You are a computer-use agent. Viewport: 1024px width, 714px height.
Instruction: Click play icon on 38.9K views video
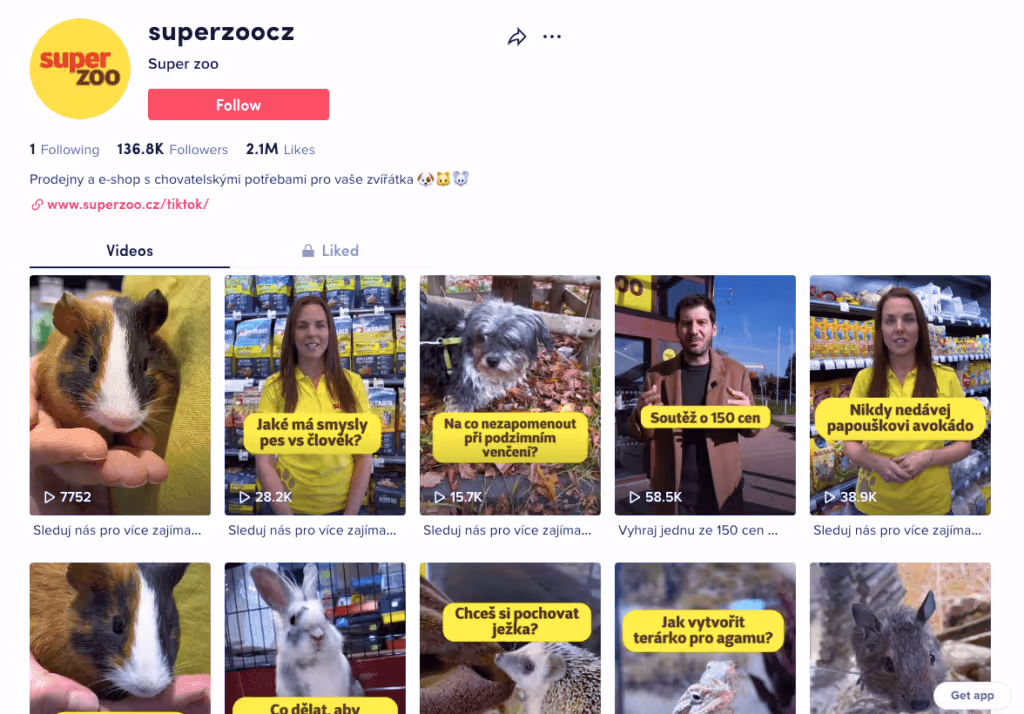(x=829, y=497)
